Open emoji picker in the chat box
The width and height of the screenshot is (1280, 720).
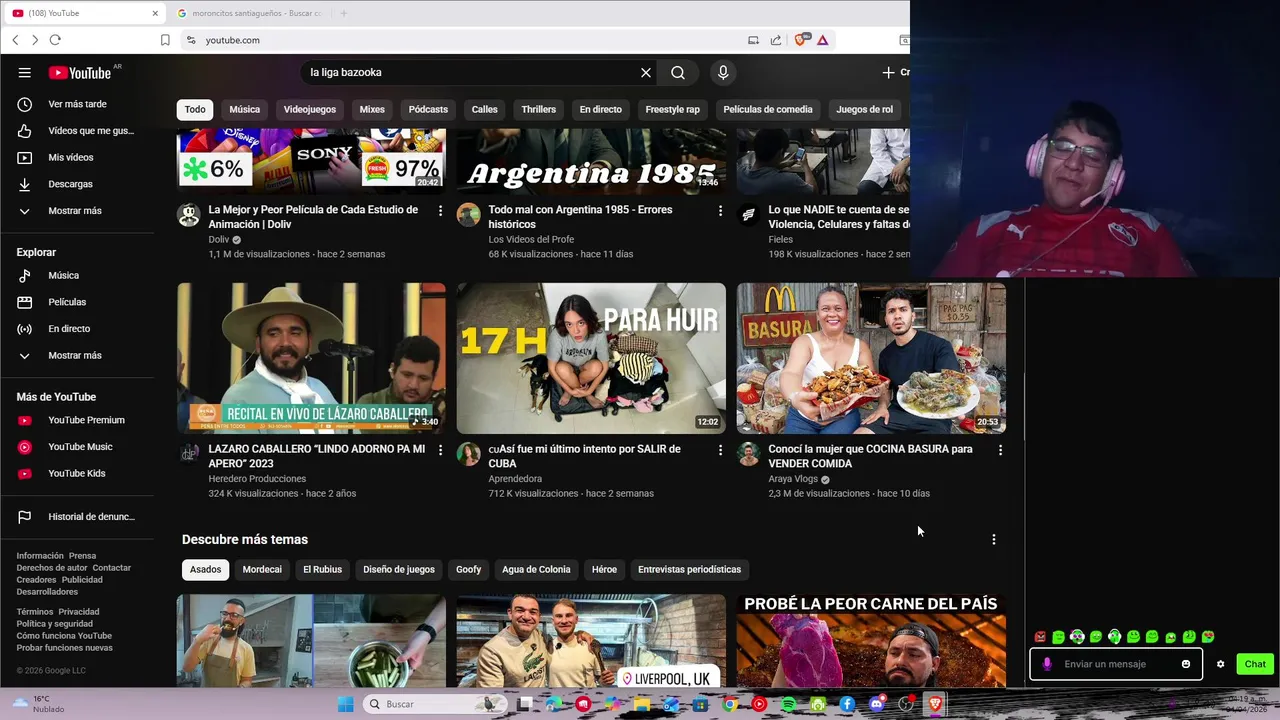(1186, 664)
